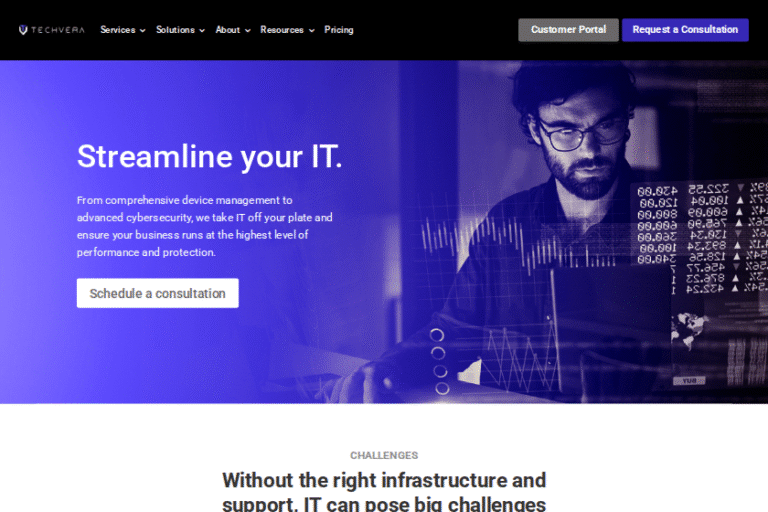Expand the Services dropdown chevron
Screen dimensions: 768x512
click(x=143, y=30)
